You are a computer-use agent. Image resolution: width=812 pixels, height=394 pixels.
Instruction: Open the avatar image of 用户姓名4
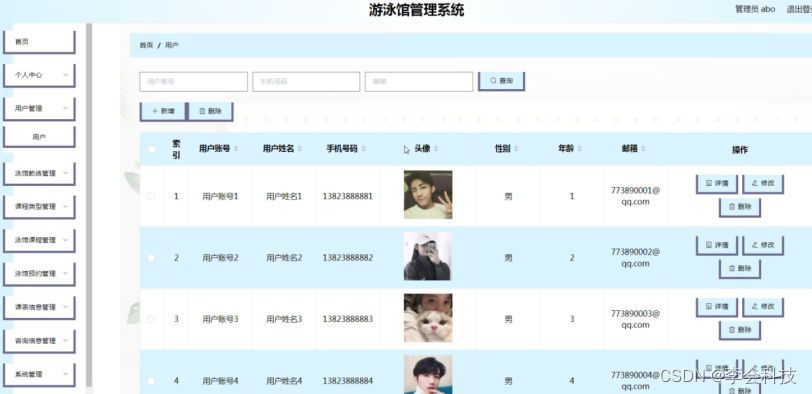tap(428, 374)
